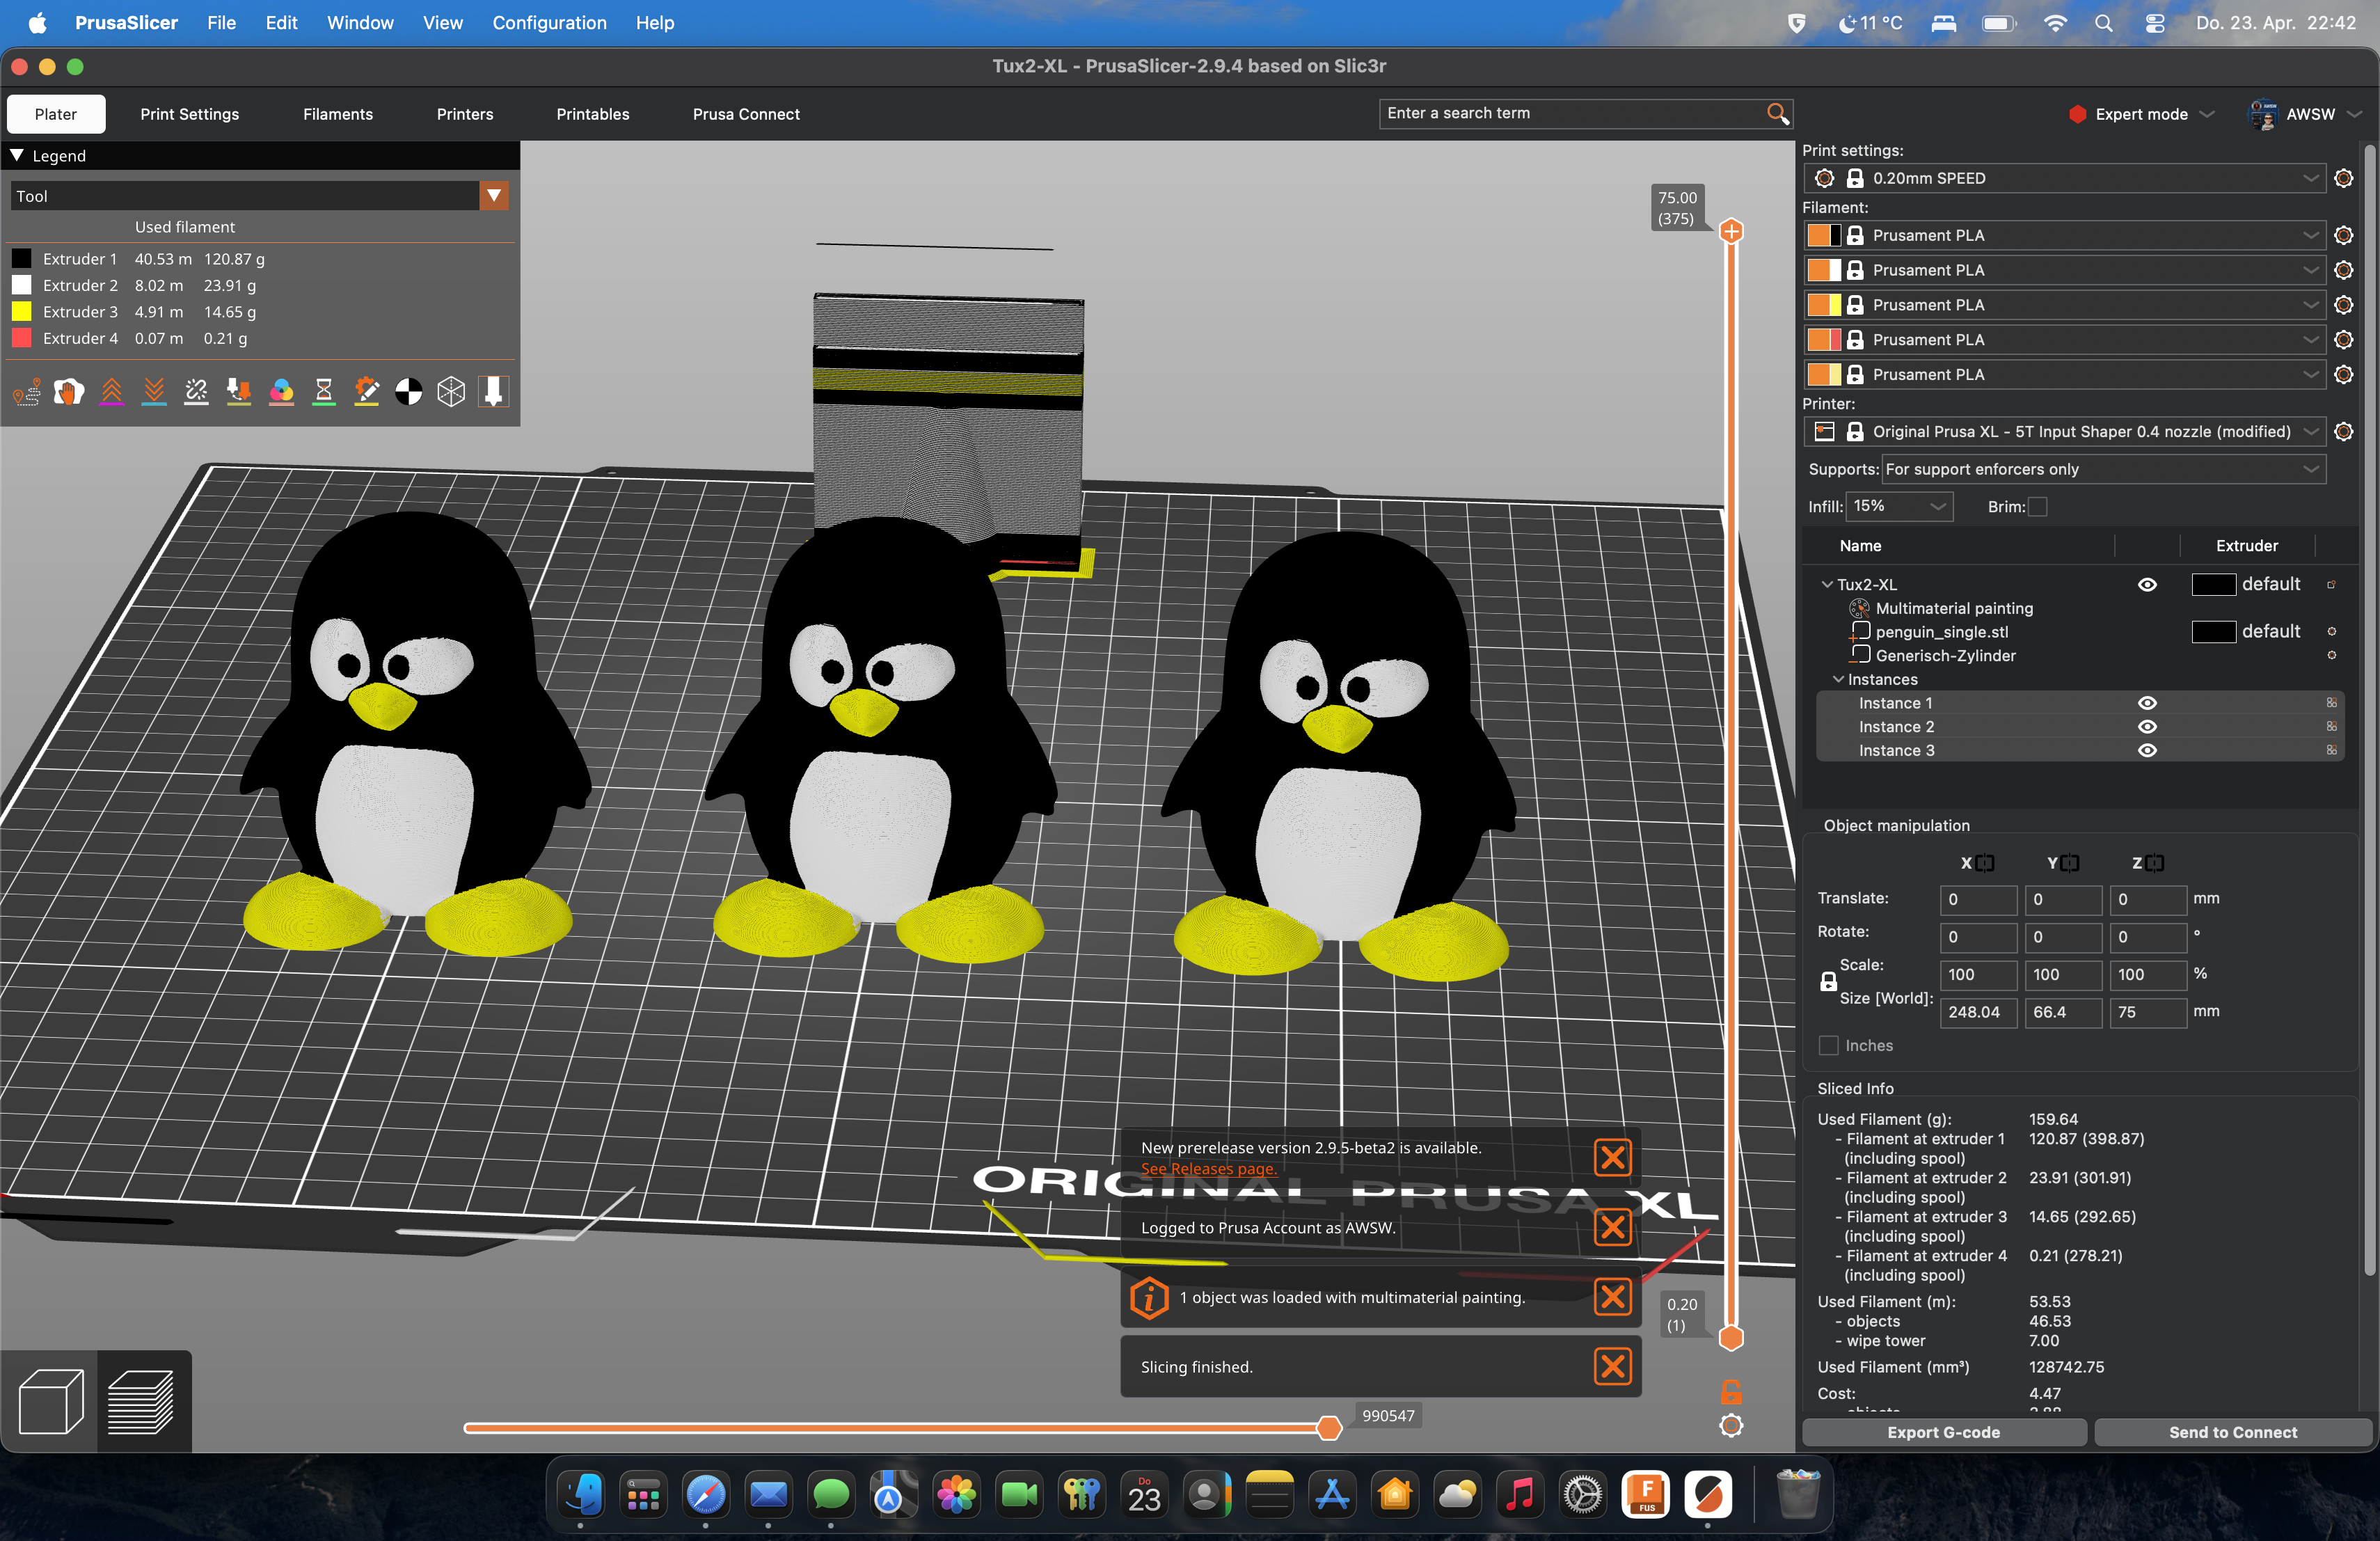Switch to sliced layers preview view
2380x1541 pixels.
(141, 1401)
